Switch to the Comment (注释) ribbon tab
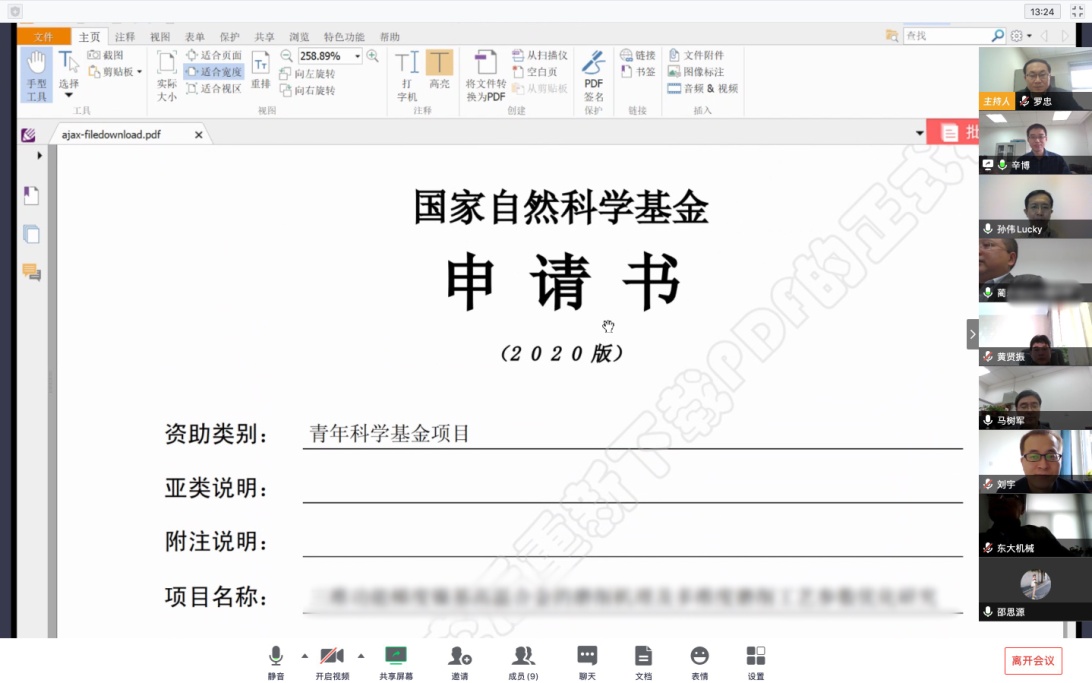The height and width of the screenshot is (683, 1092). [x=125, y=37]
